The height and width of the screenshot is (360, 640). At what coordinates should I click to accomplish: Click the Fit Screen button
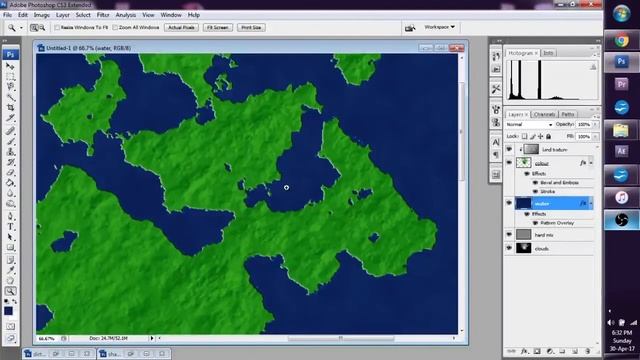tap(218, 27)
